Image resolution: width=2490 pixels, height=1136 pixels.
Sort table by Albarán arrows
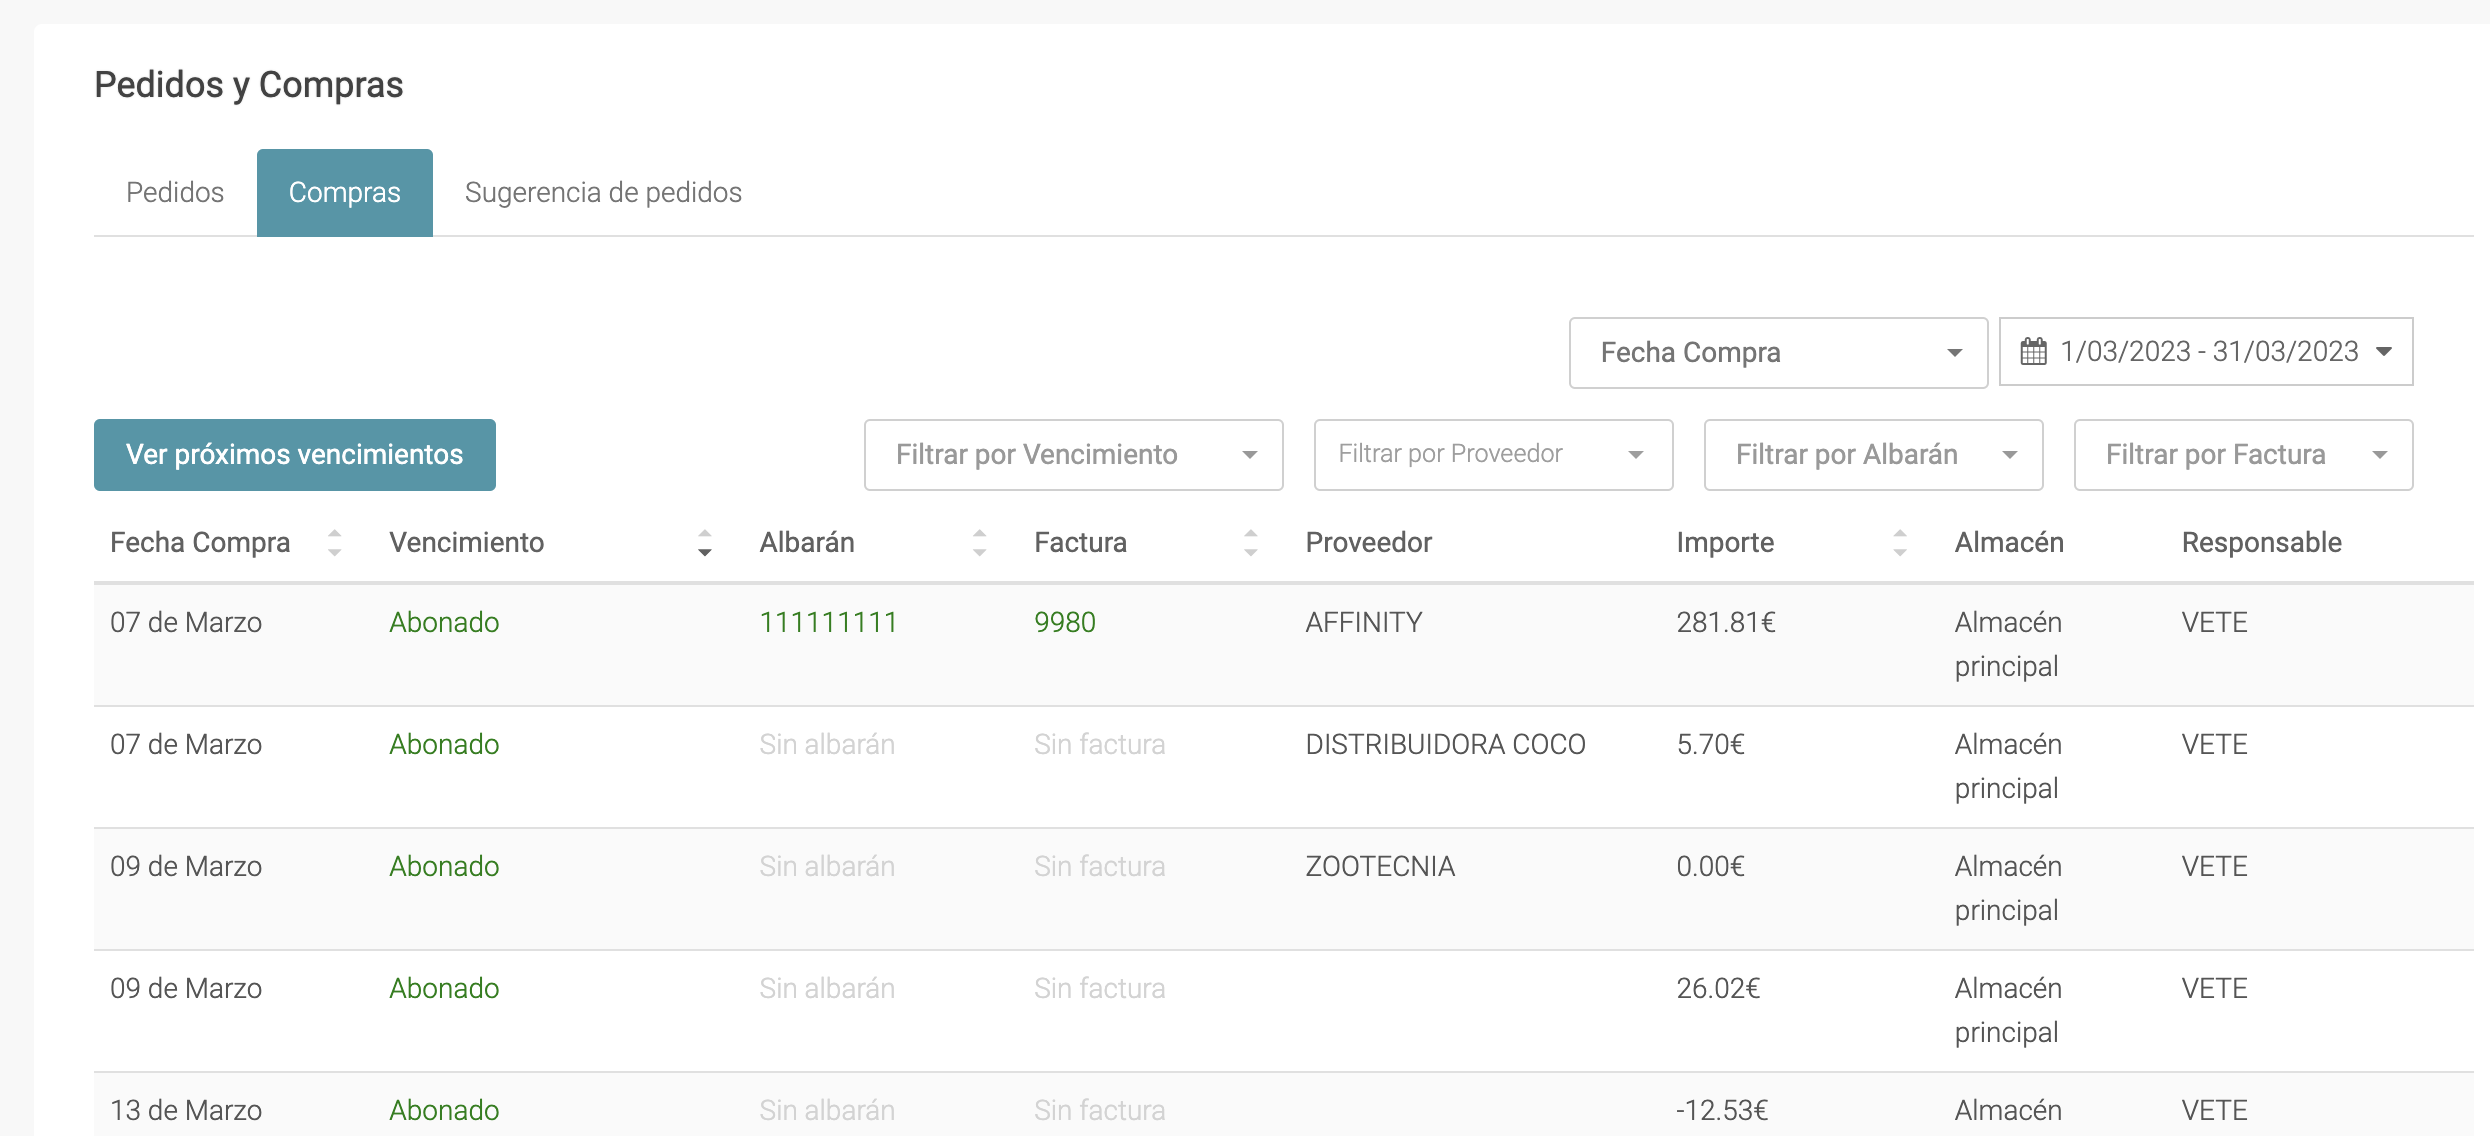[x=979, y=543]
